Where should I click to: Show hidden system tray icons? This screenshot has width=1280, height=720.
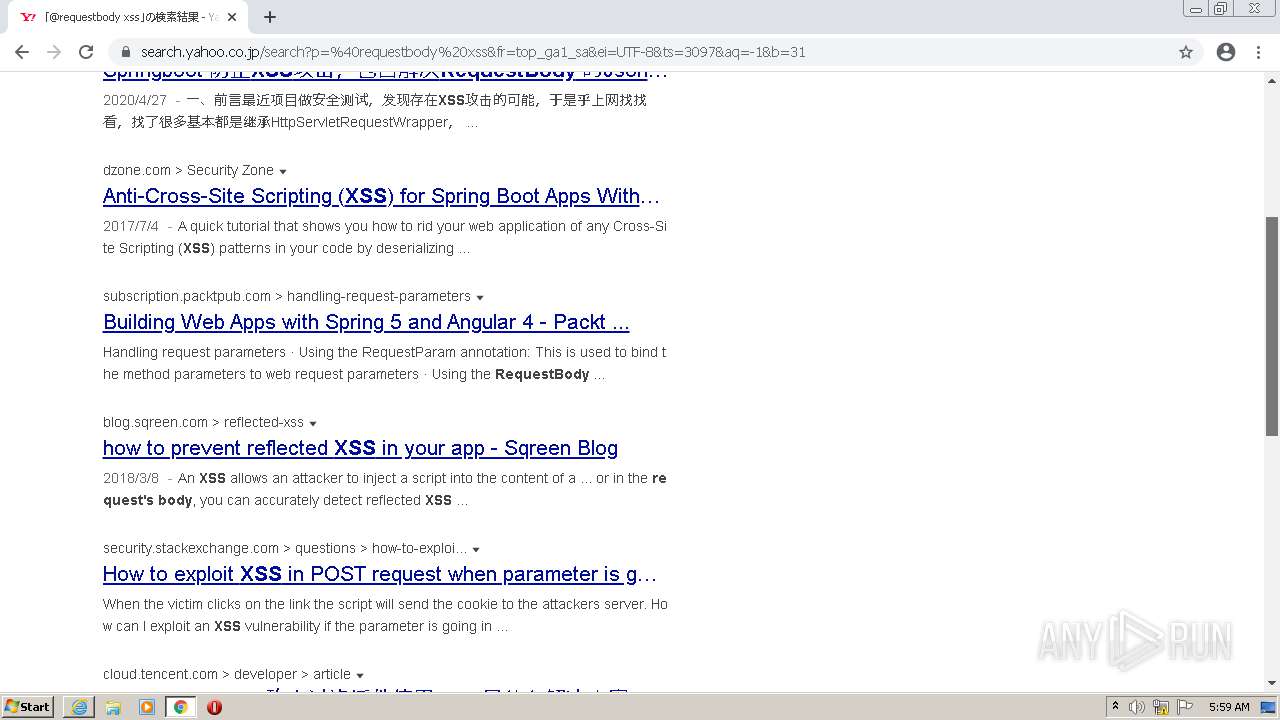tap(1115, 707)
